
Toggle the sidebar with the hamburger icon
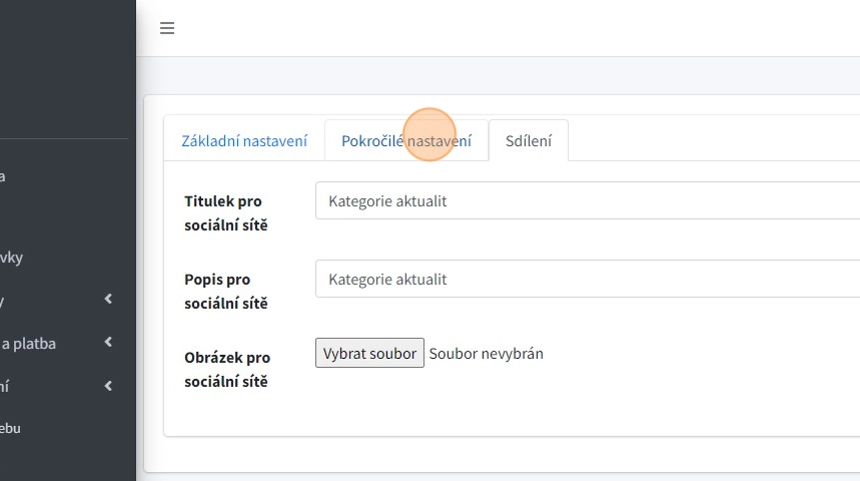coord(167,28)
